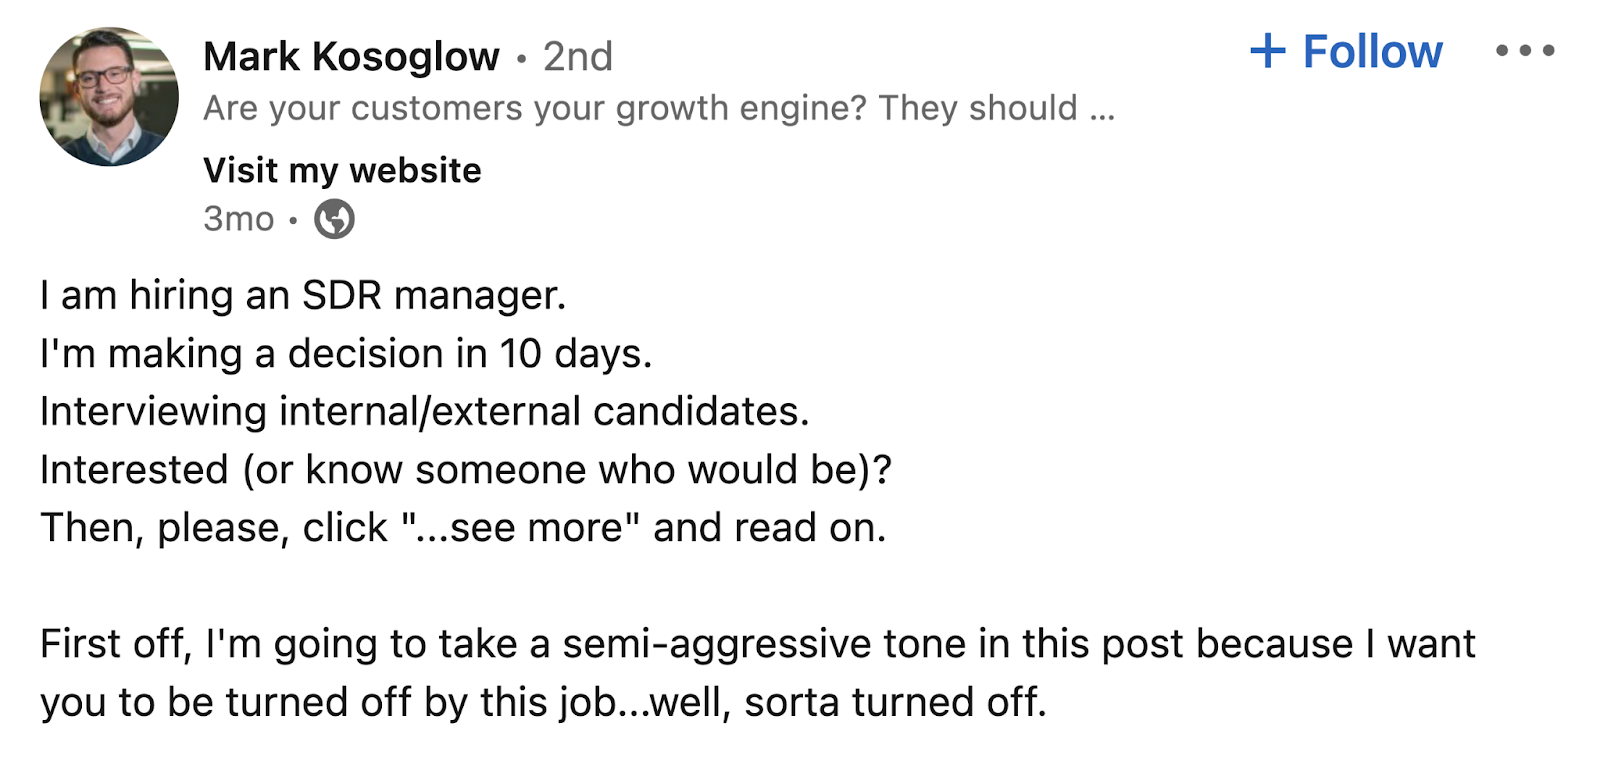Open Mark Kosoglow's profile via his name
Image resolution: width=1600 pixels, height=784 pixels.
pos(351,55)
